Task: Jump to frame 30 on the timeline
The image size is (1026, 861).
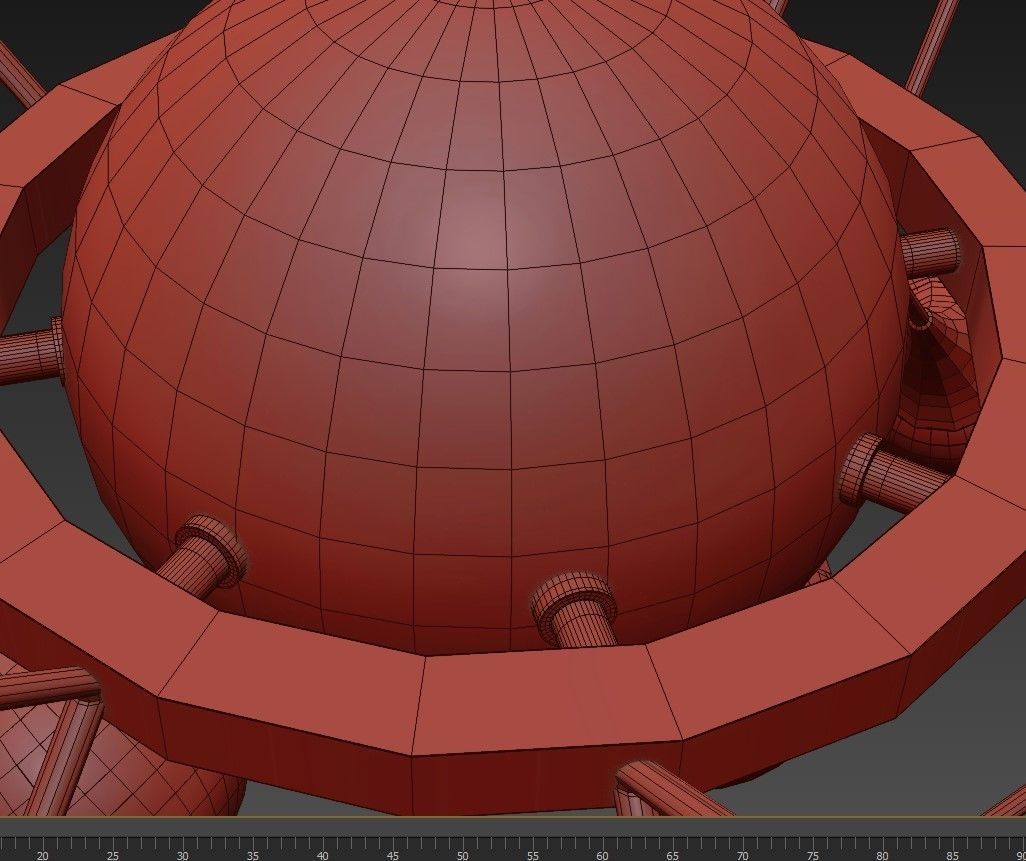Action: 183,855
